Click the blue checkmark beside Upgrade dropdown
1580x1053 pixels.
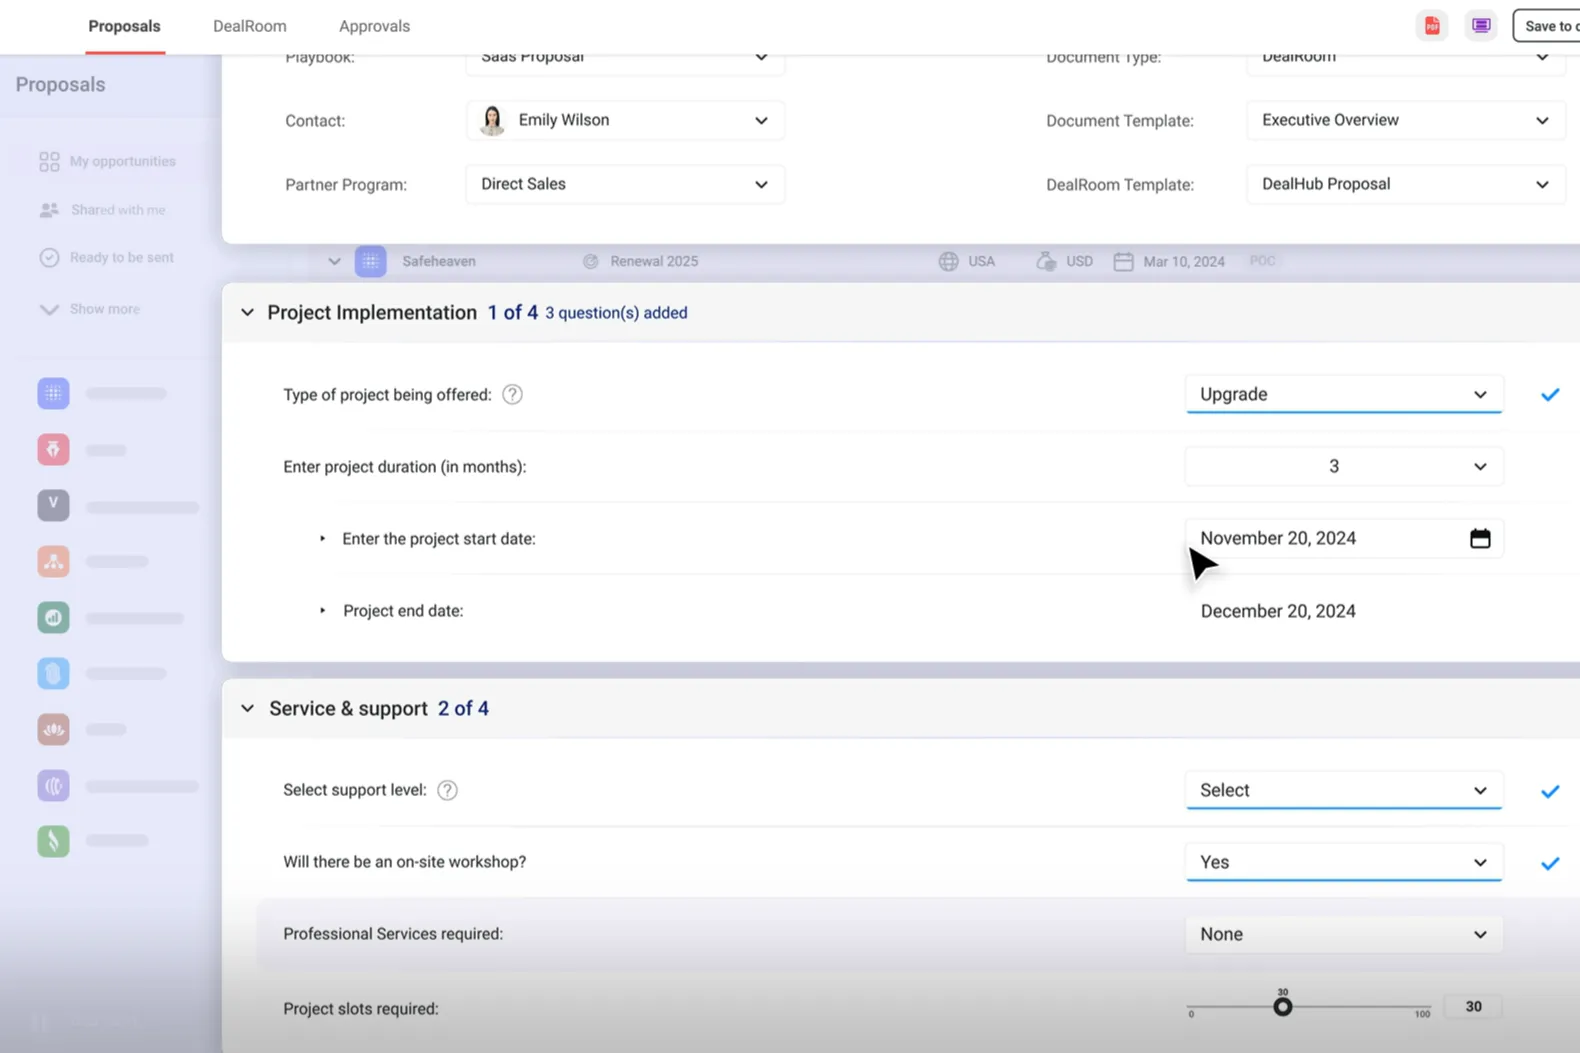click(x=1550, y=395)
